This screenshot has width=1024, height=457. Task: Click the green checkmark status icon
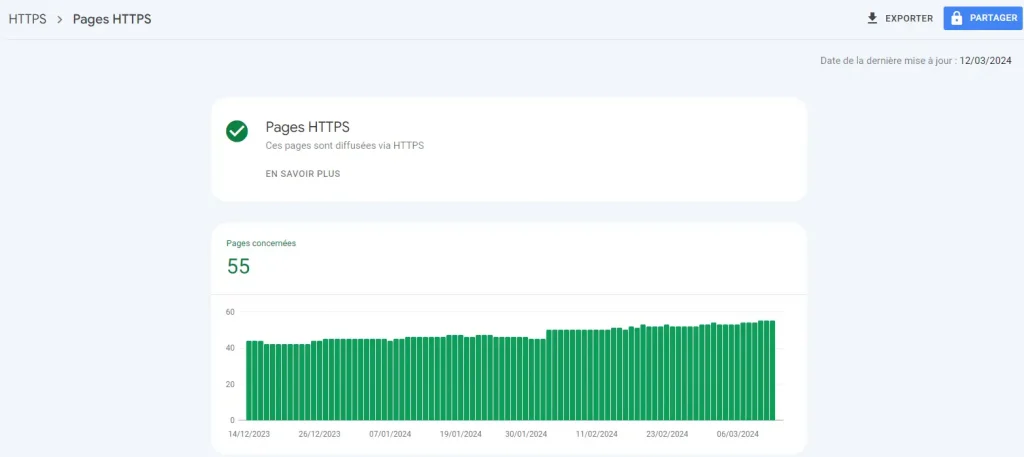(x=237, y=131)
